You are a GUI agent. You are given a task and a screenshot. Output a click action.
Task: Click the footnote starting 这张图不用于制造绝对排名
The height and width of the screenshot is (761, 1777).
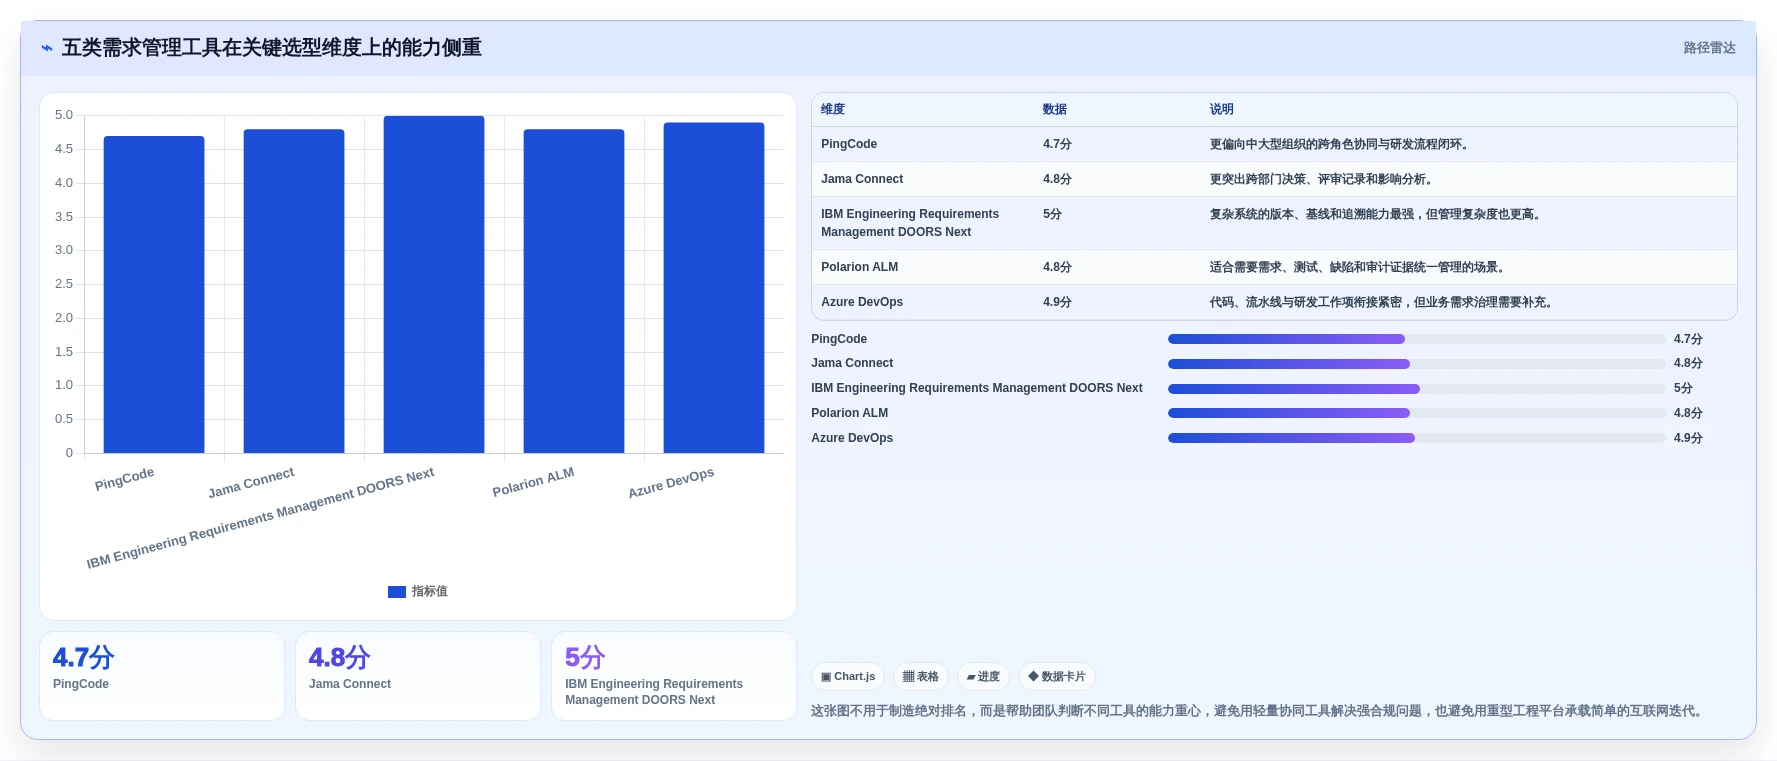pos(1259,711)
